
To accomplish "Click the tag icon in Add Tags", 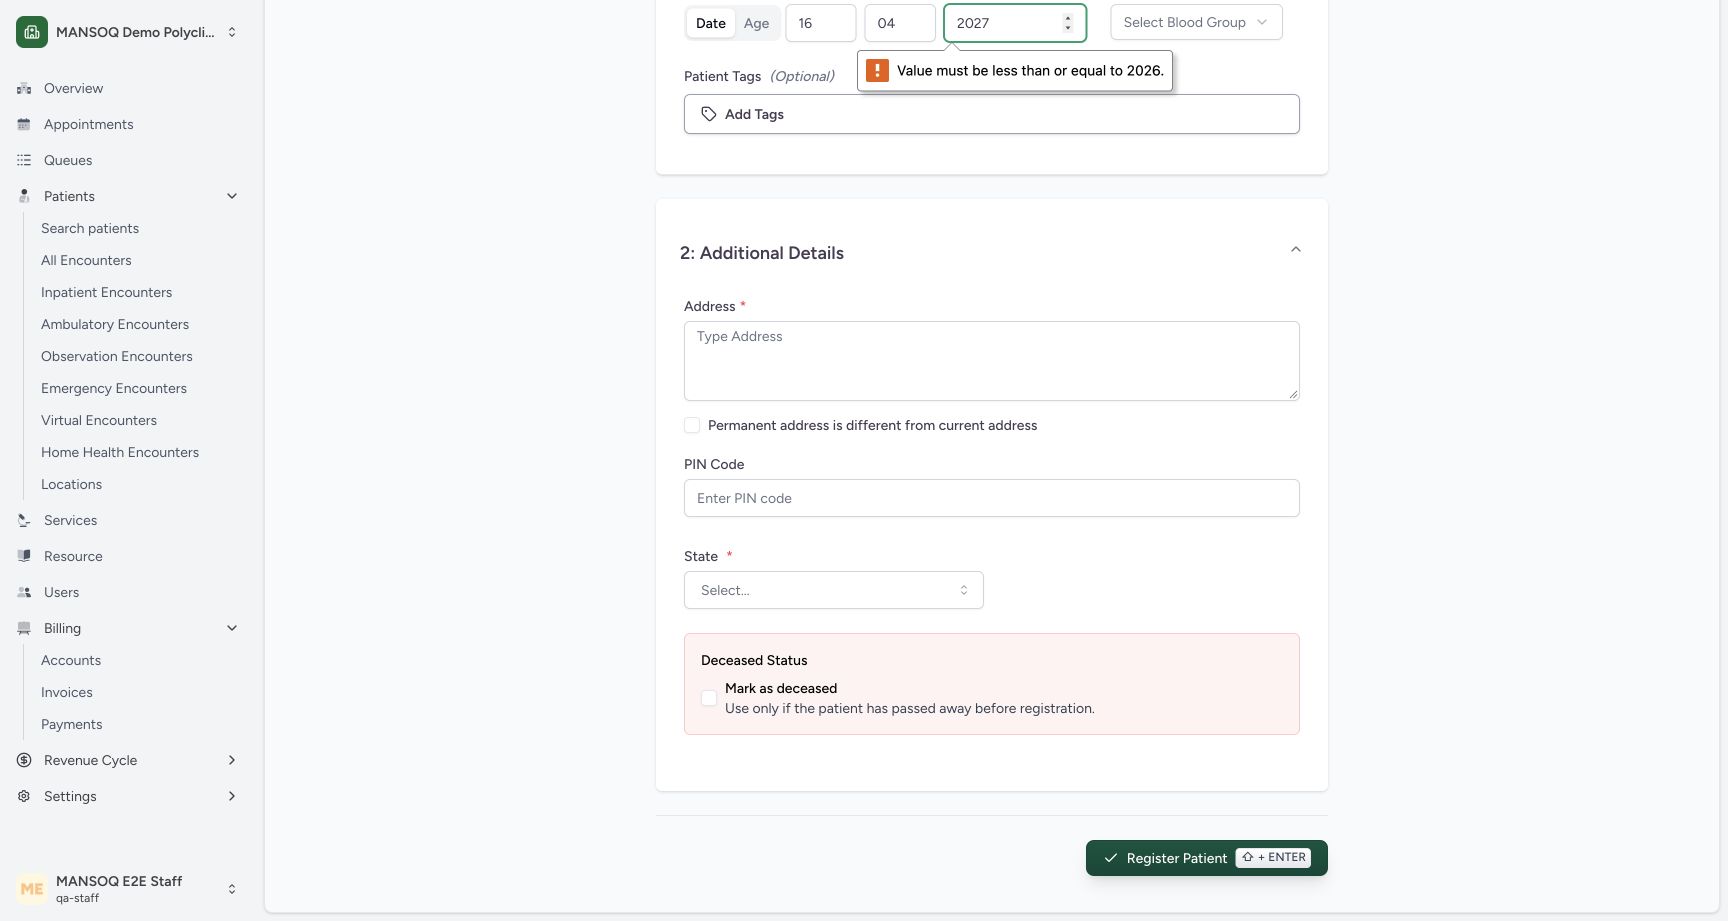I will (x=709, y=114).
